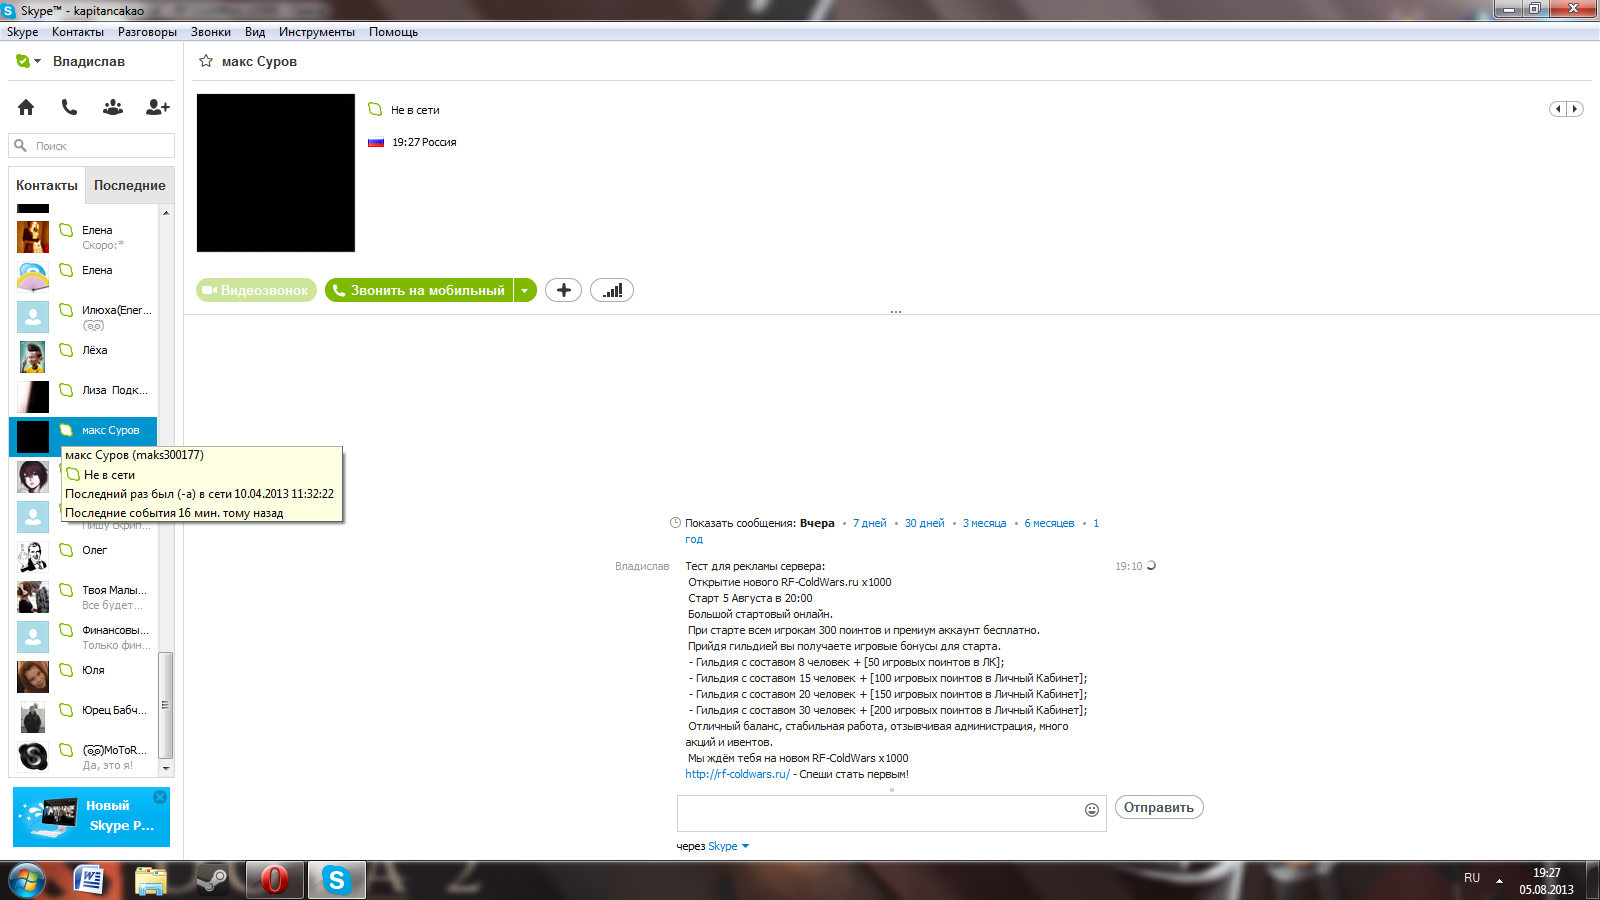Image resolution: width=1600 pixels, height=900 pixels.
Task: Open Windows Explorer from taskbar
Action: click(x=151, y=880)
